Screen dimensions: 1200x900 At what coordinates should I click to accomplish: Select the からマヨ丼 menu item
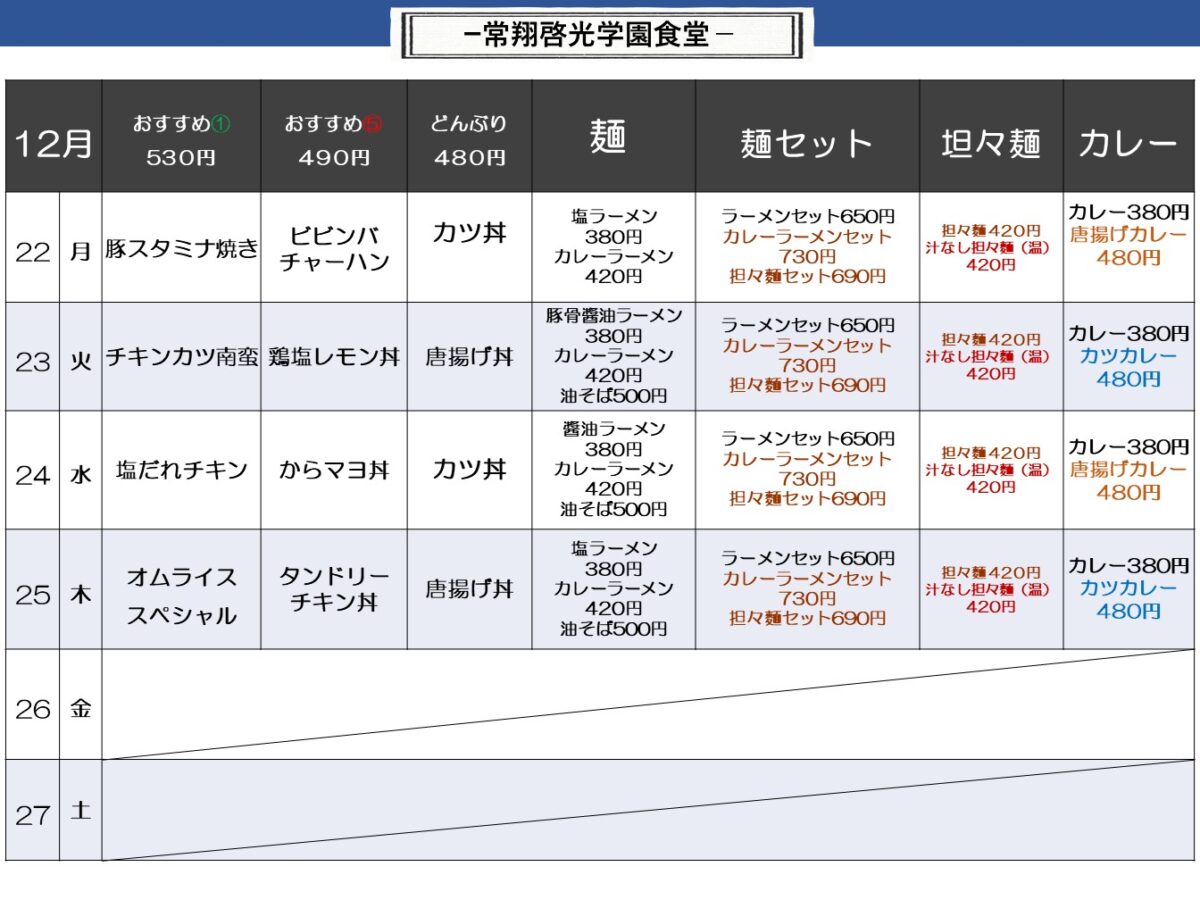click(x=333, y=470)
